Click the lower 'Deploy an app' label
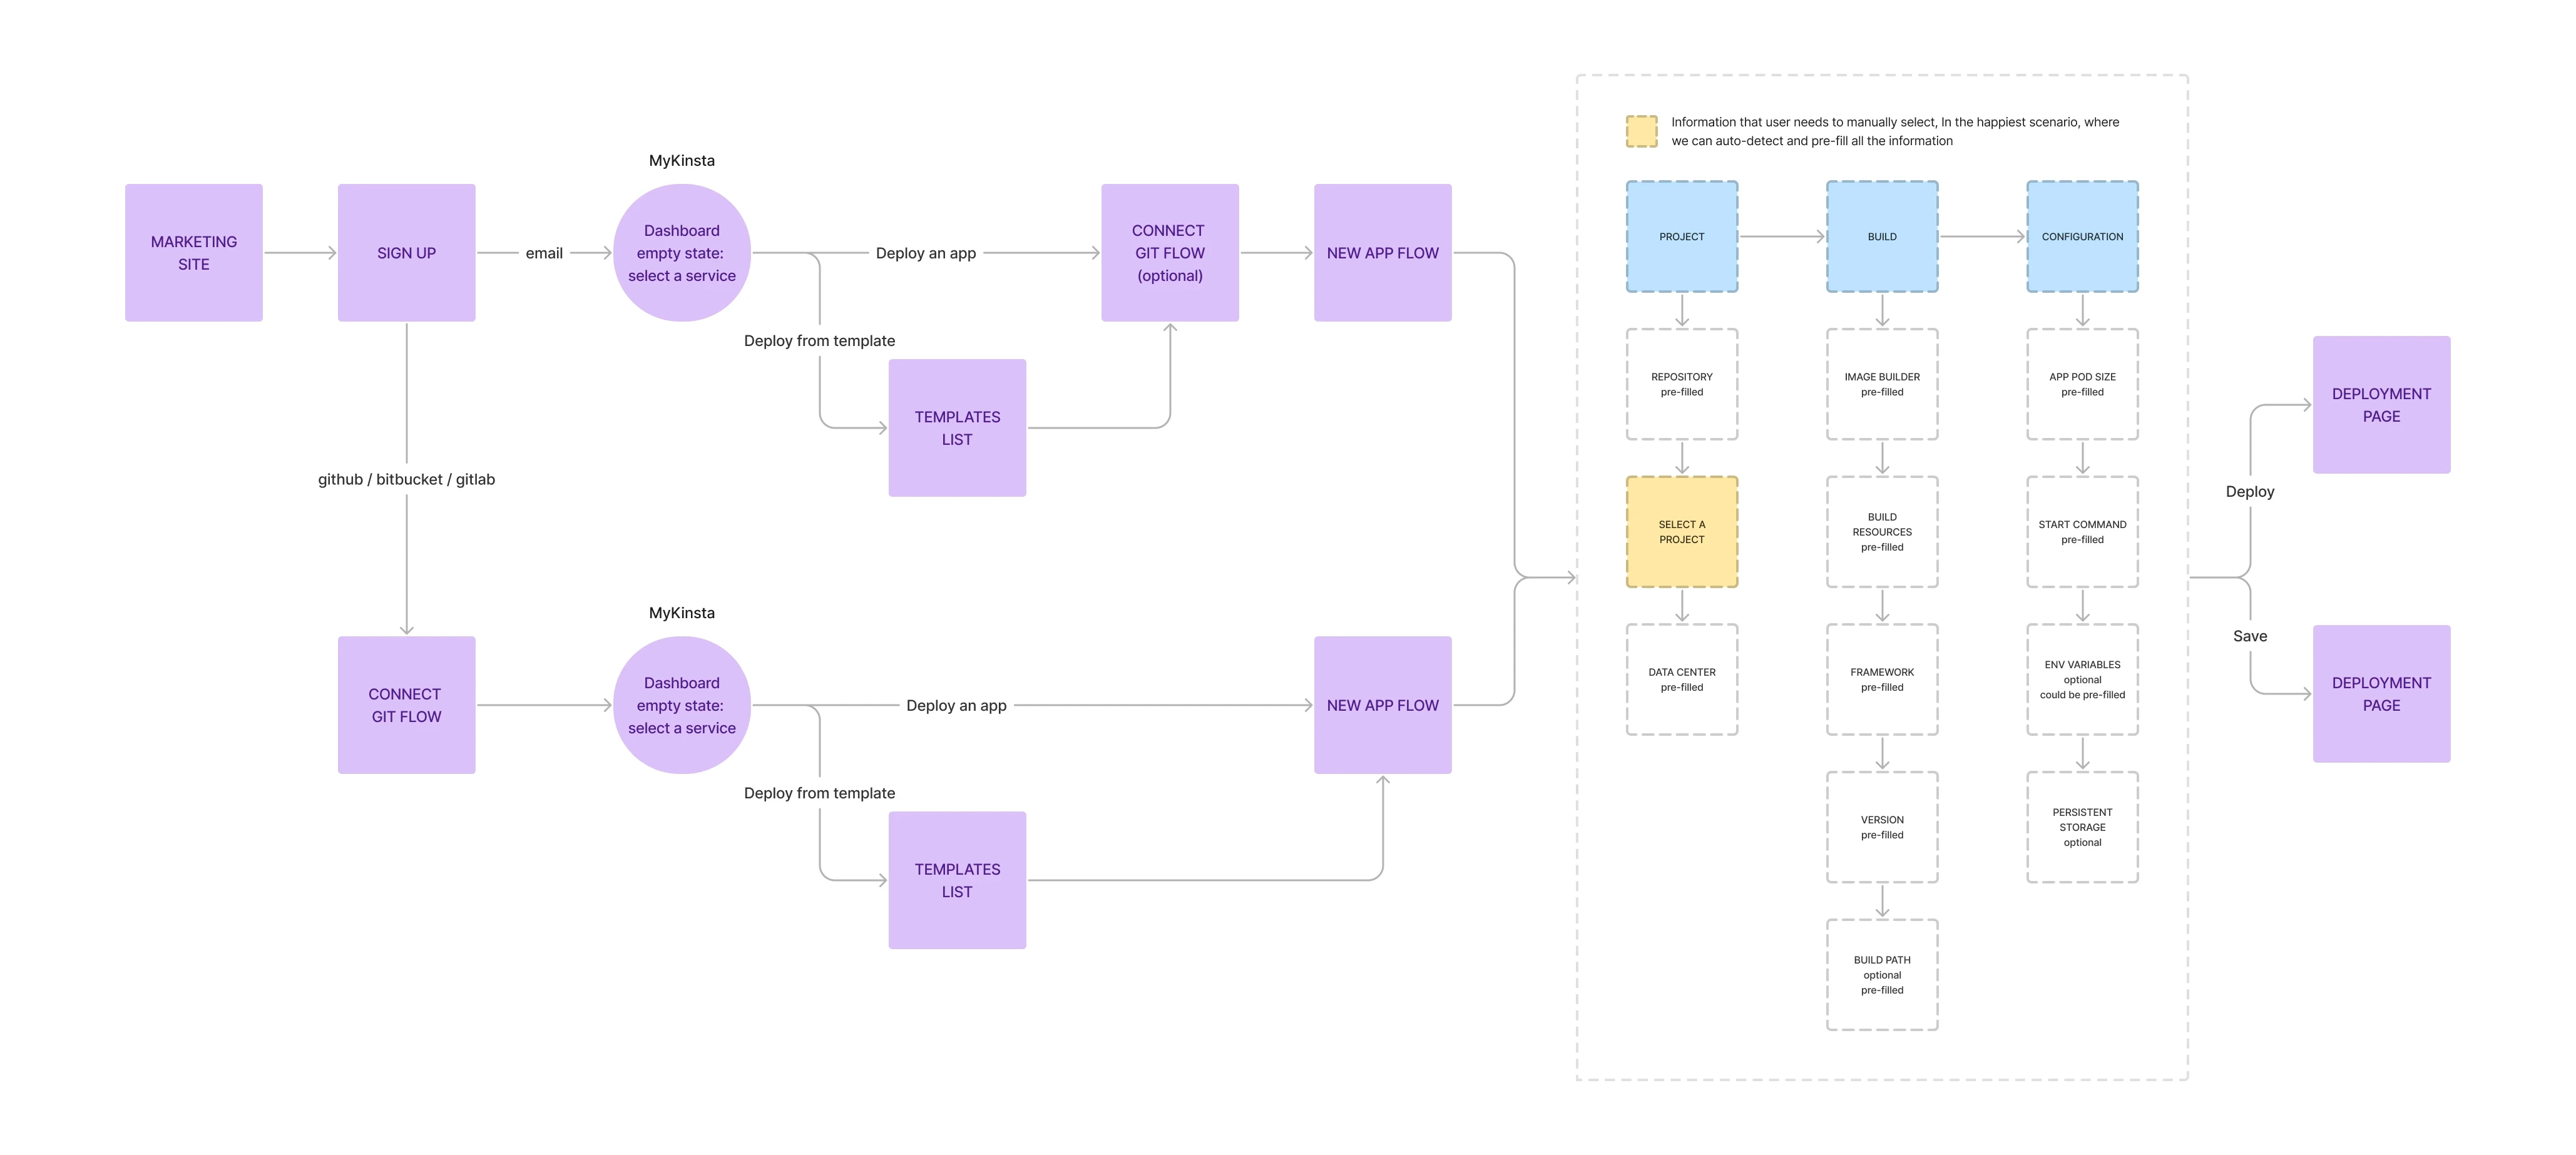This screenshot has height=1155, width=2576. (956, 705)
